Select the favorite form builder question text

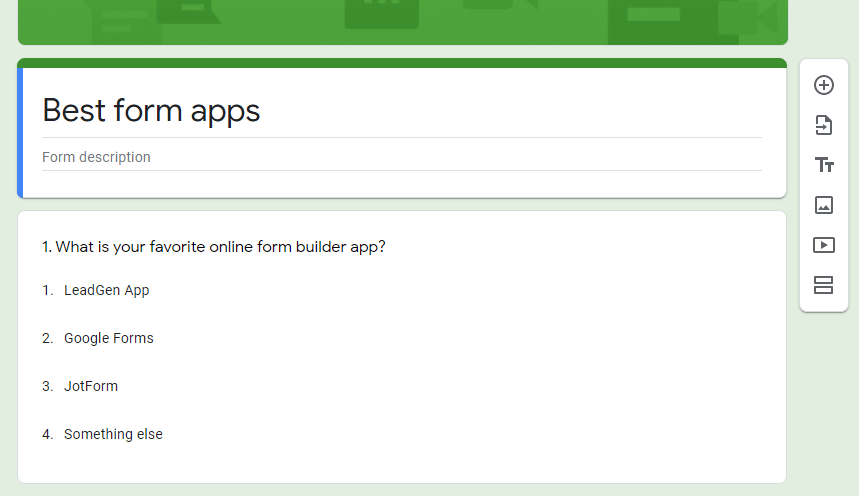(214, 247)
